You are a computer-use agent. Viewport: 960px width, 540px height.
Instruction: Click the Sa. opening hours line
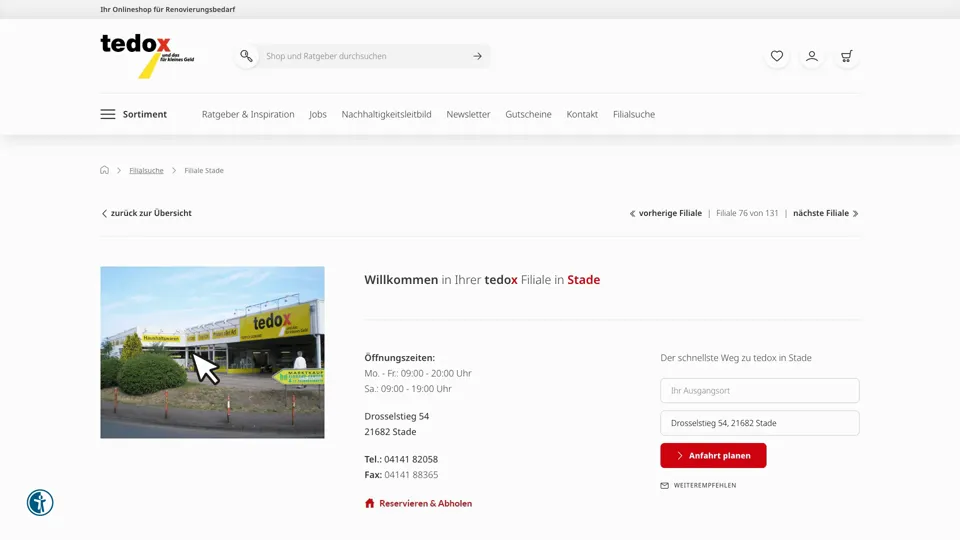408,389
